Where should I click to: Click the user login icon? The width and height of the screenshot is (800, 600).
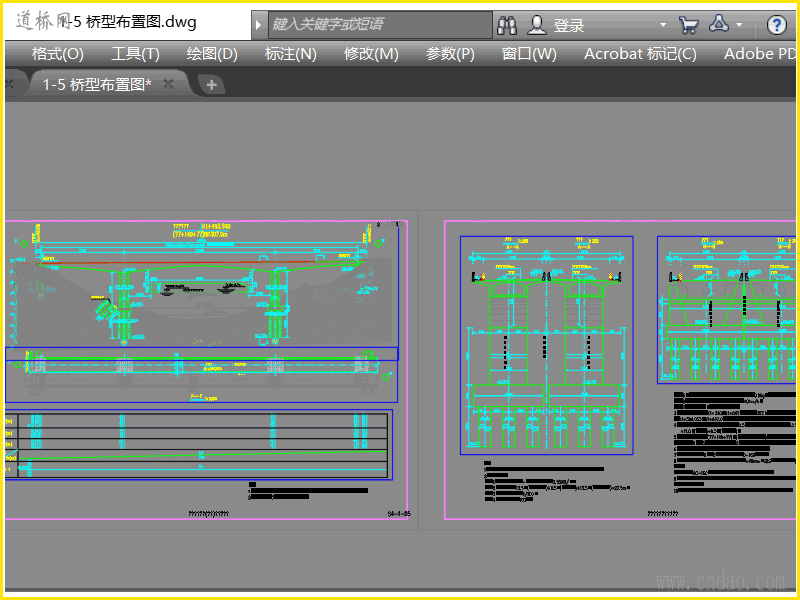537,24
